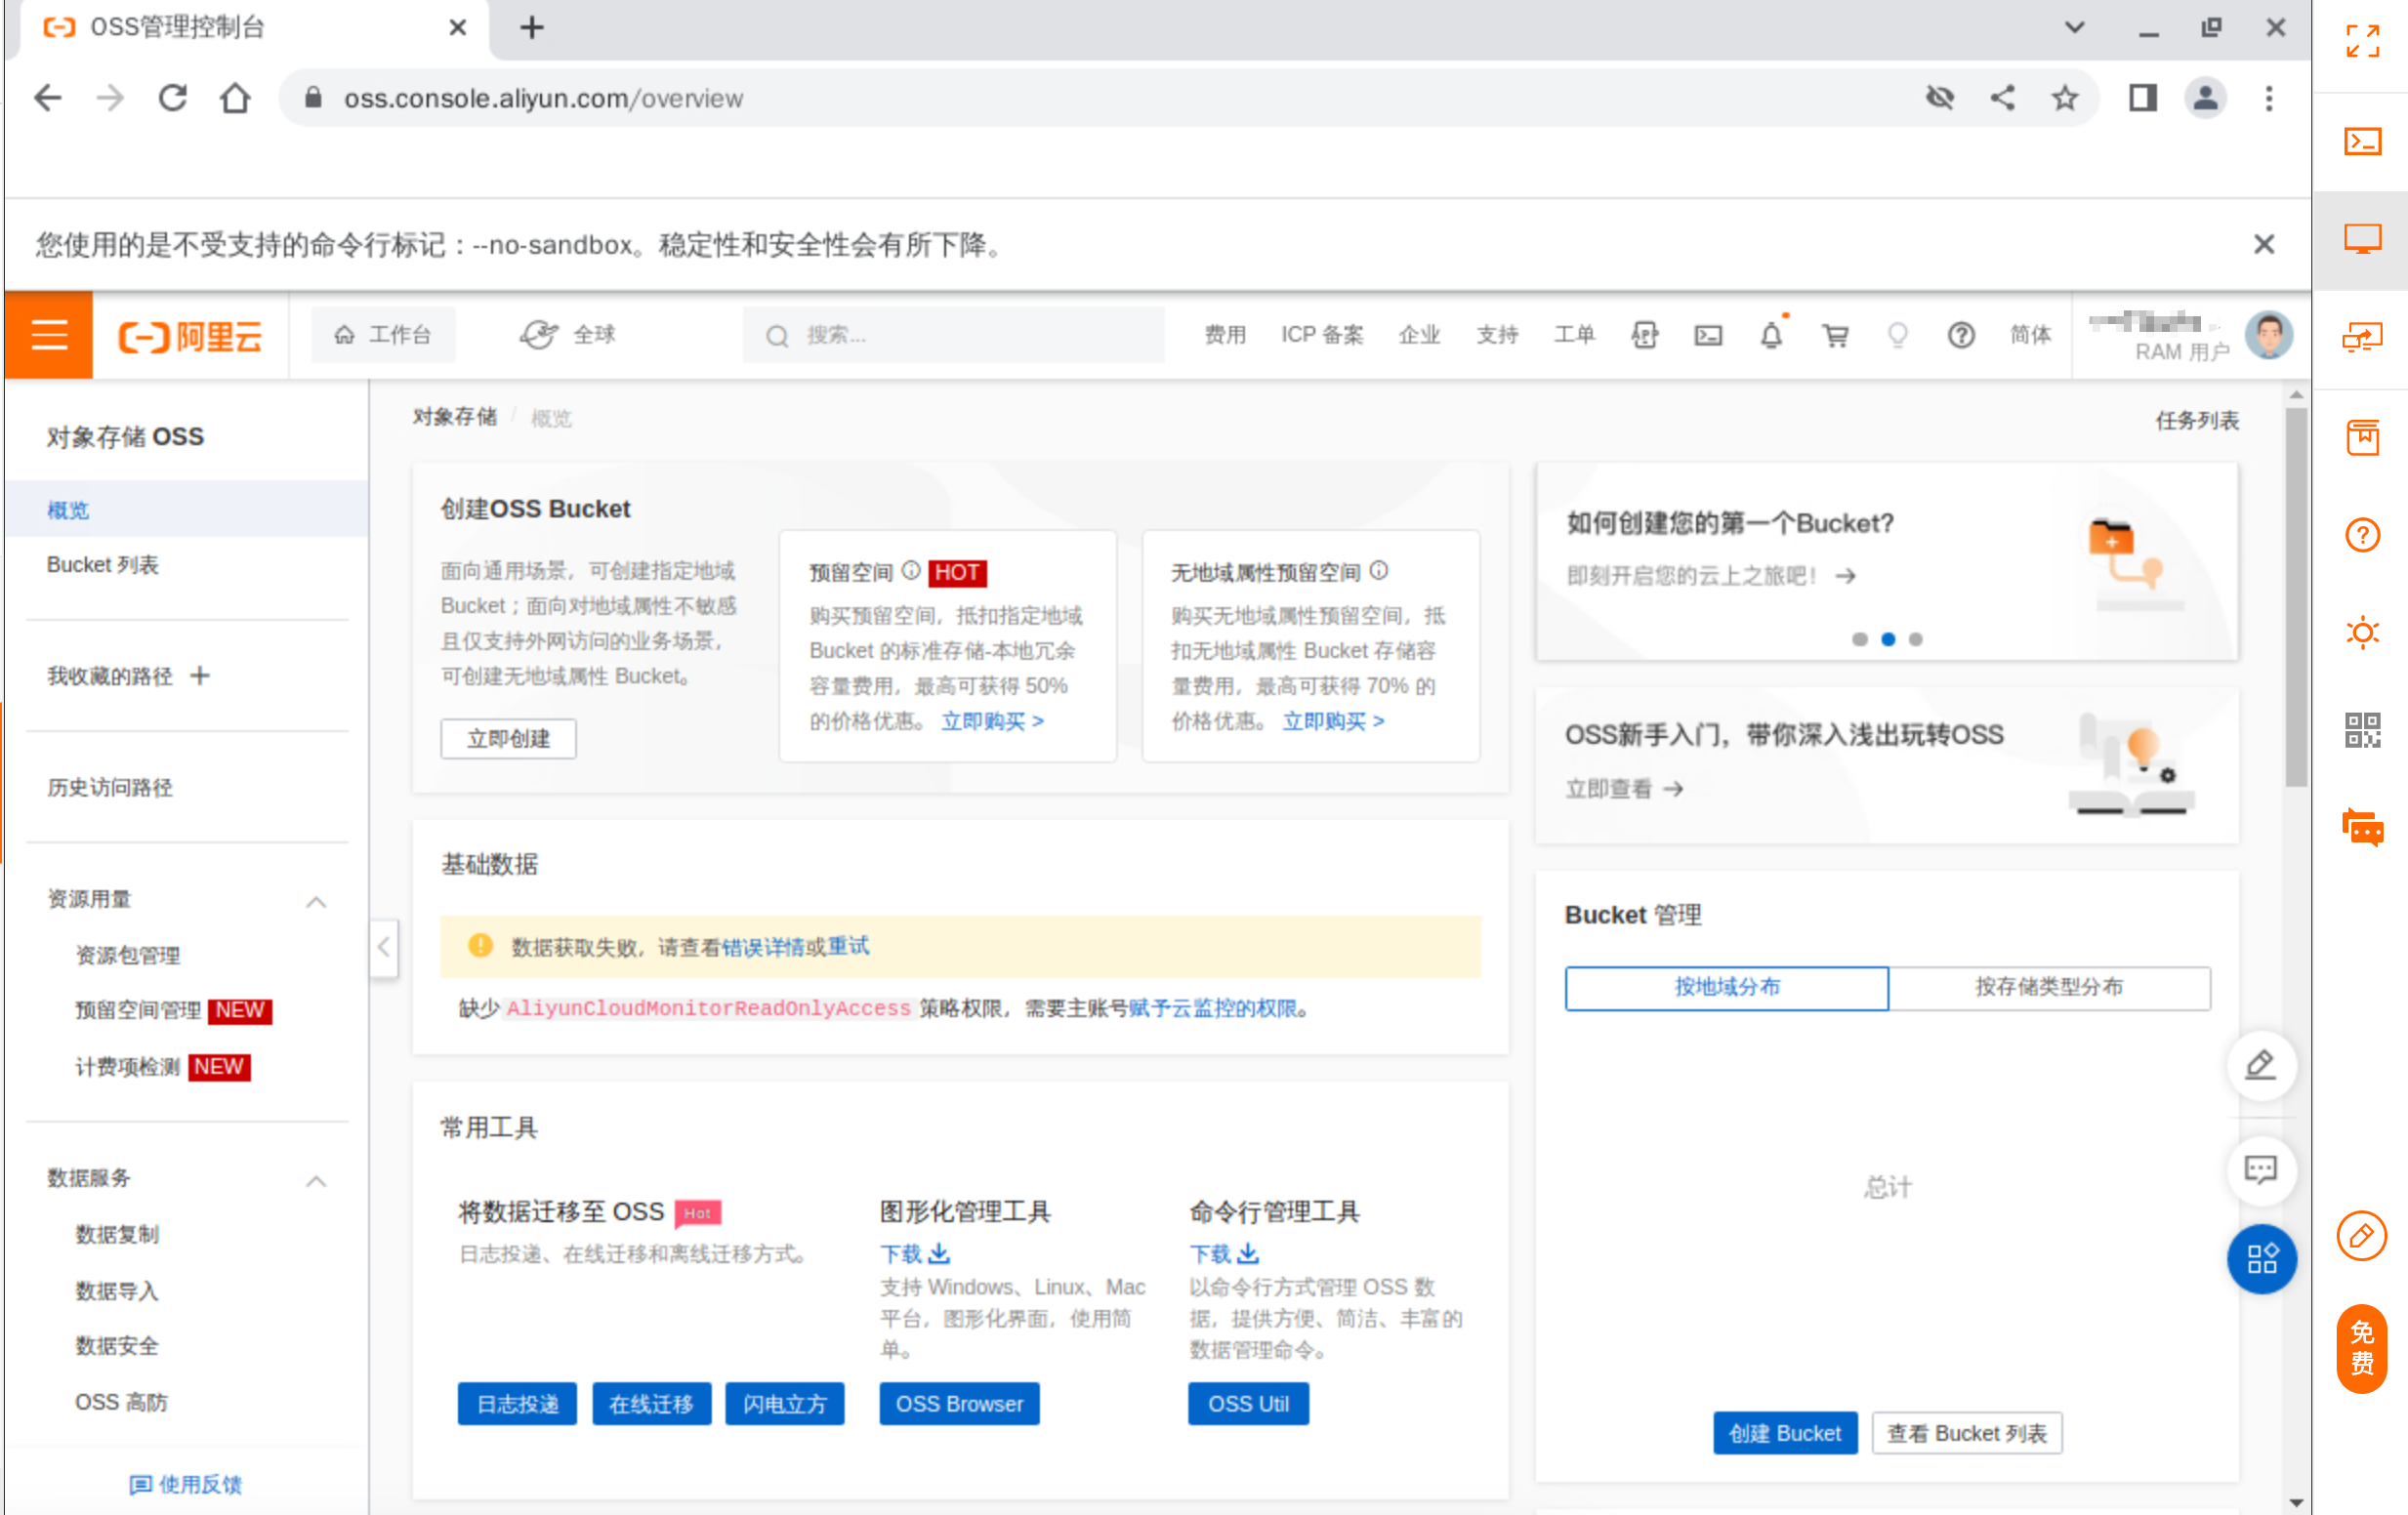
Task: Collapse the 数据服务 section
Action: (316, 1180)
